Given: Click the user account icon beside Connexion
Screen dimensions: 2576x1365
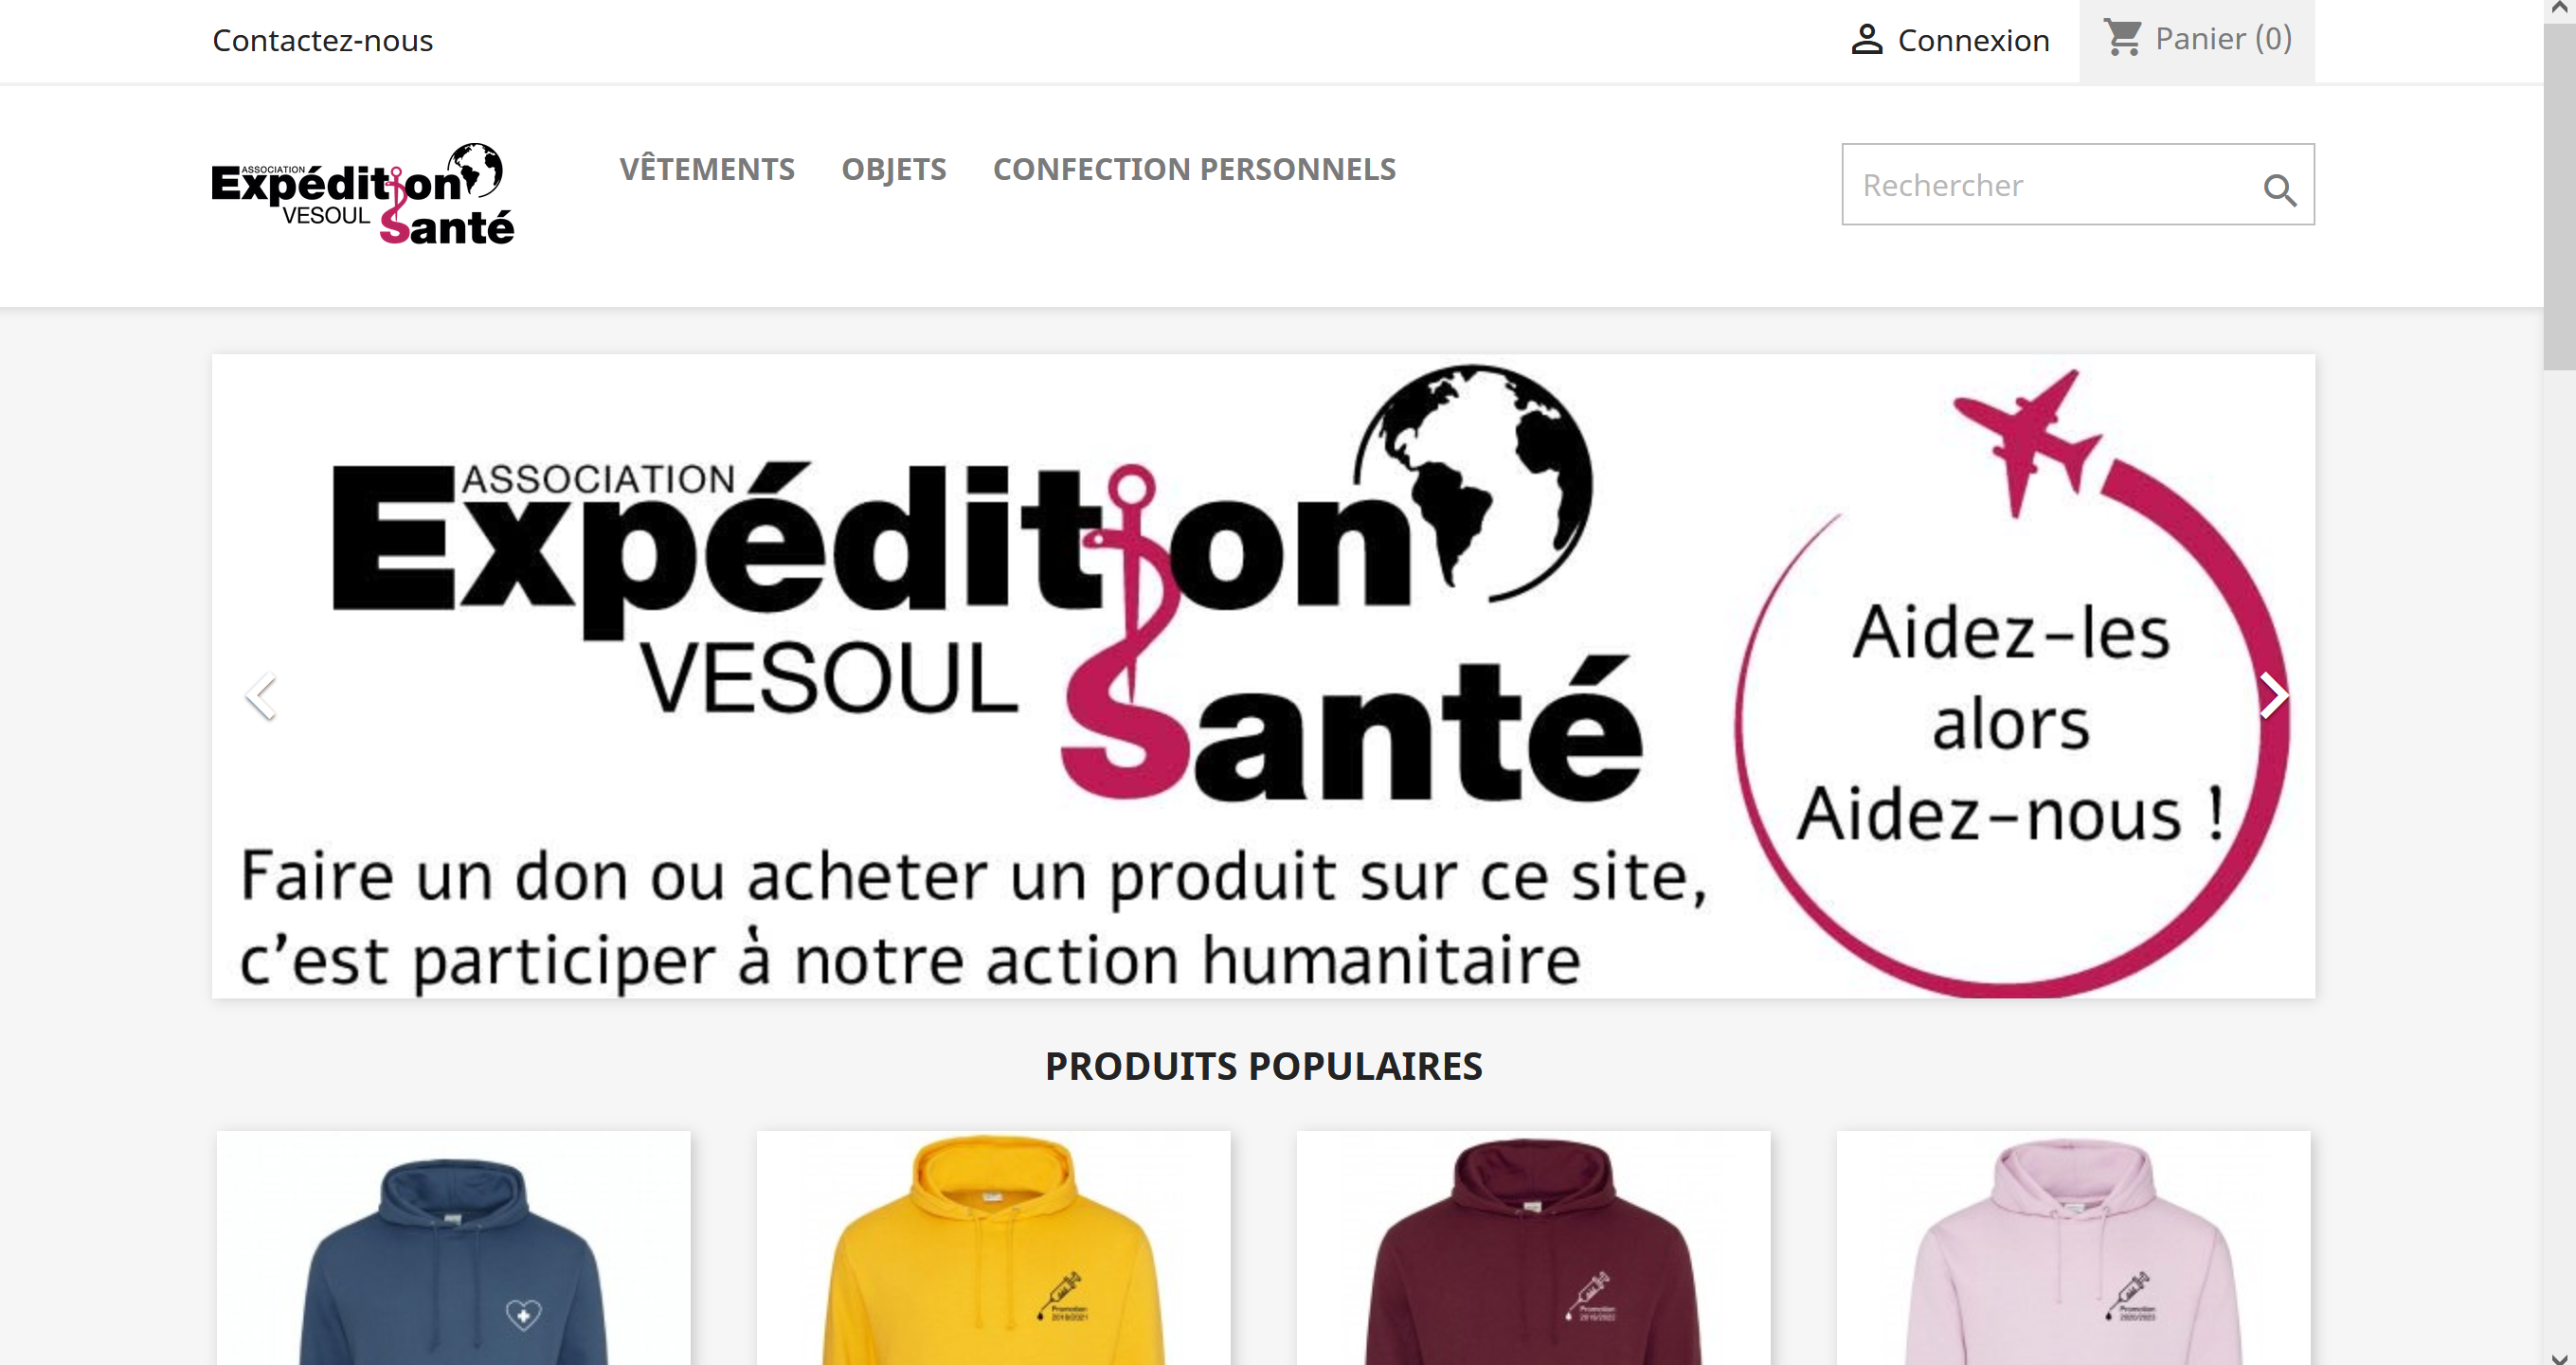Looking at the screenshot, I should [x=1866, y=40].
